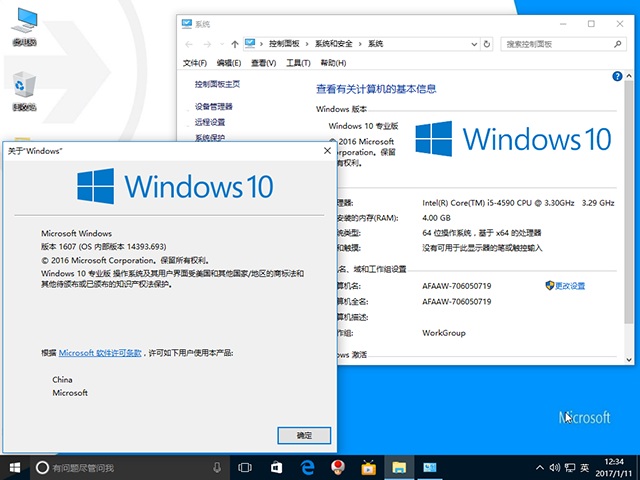
Task: Launch Microsoft Edge from the taskbar
Action: 307,467
